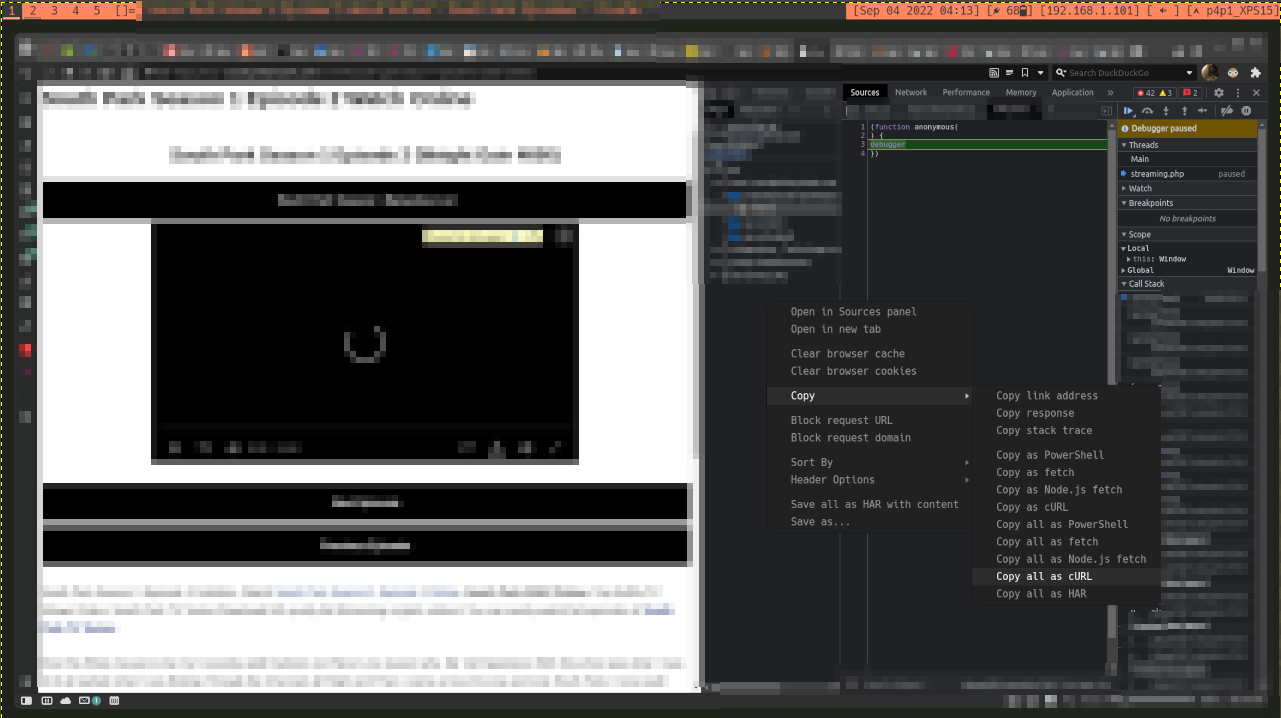The height and width of the screenshot is (718, 1281).
Task: Click the Step over next function icon
Action: 1147,111
